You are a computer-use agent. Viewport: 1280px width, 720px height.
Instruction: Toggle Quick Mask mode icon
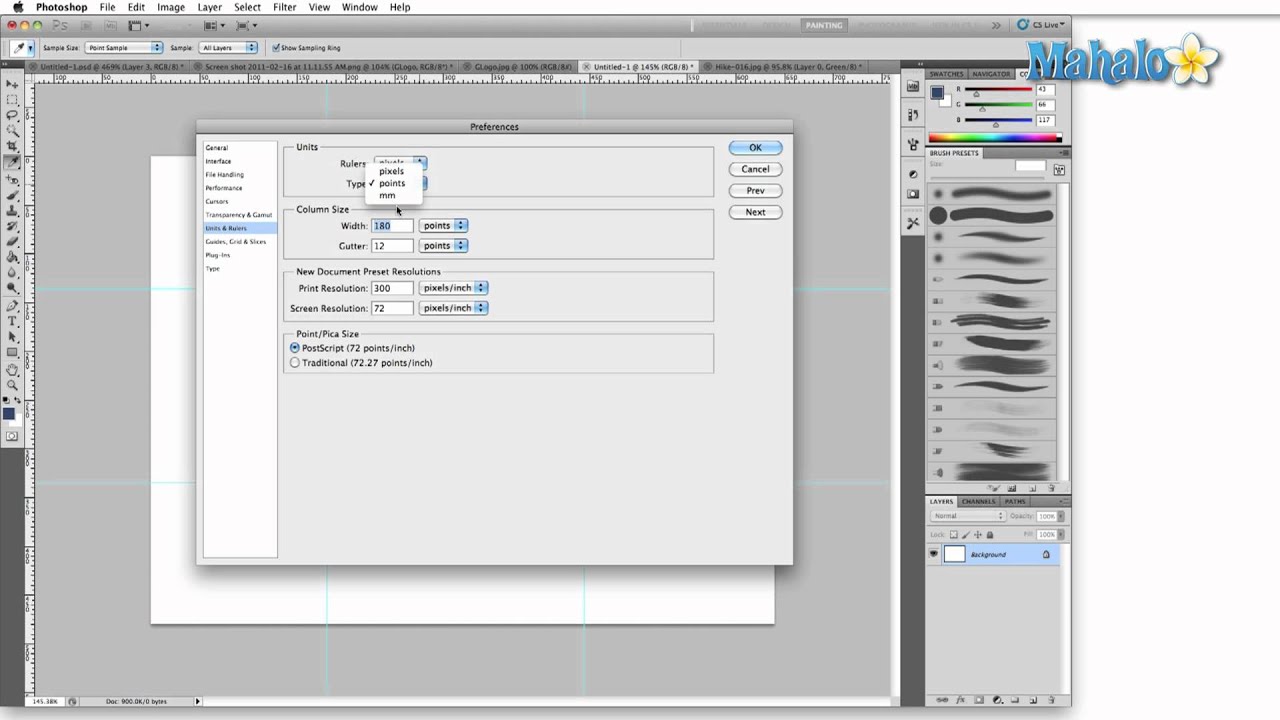pyautogui.click(x=12, y=436)
